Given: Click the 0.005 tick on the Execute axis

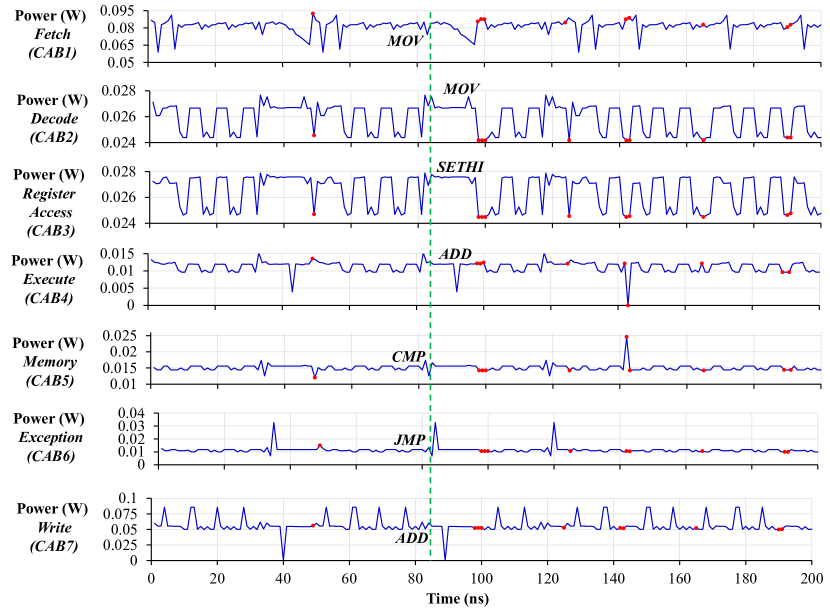Looking at the screenshot, I should point(118,288).
